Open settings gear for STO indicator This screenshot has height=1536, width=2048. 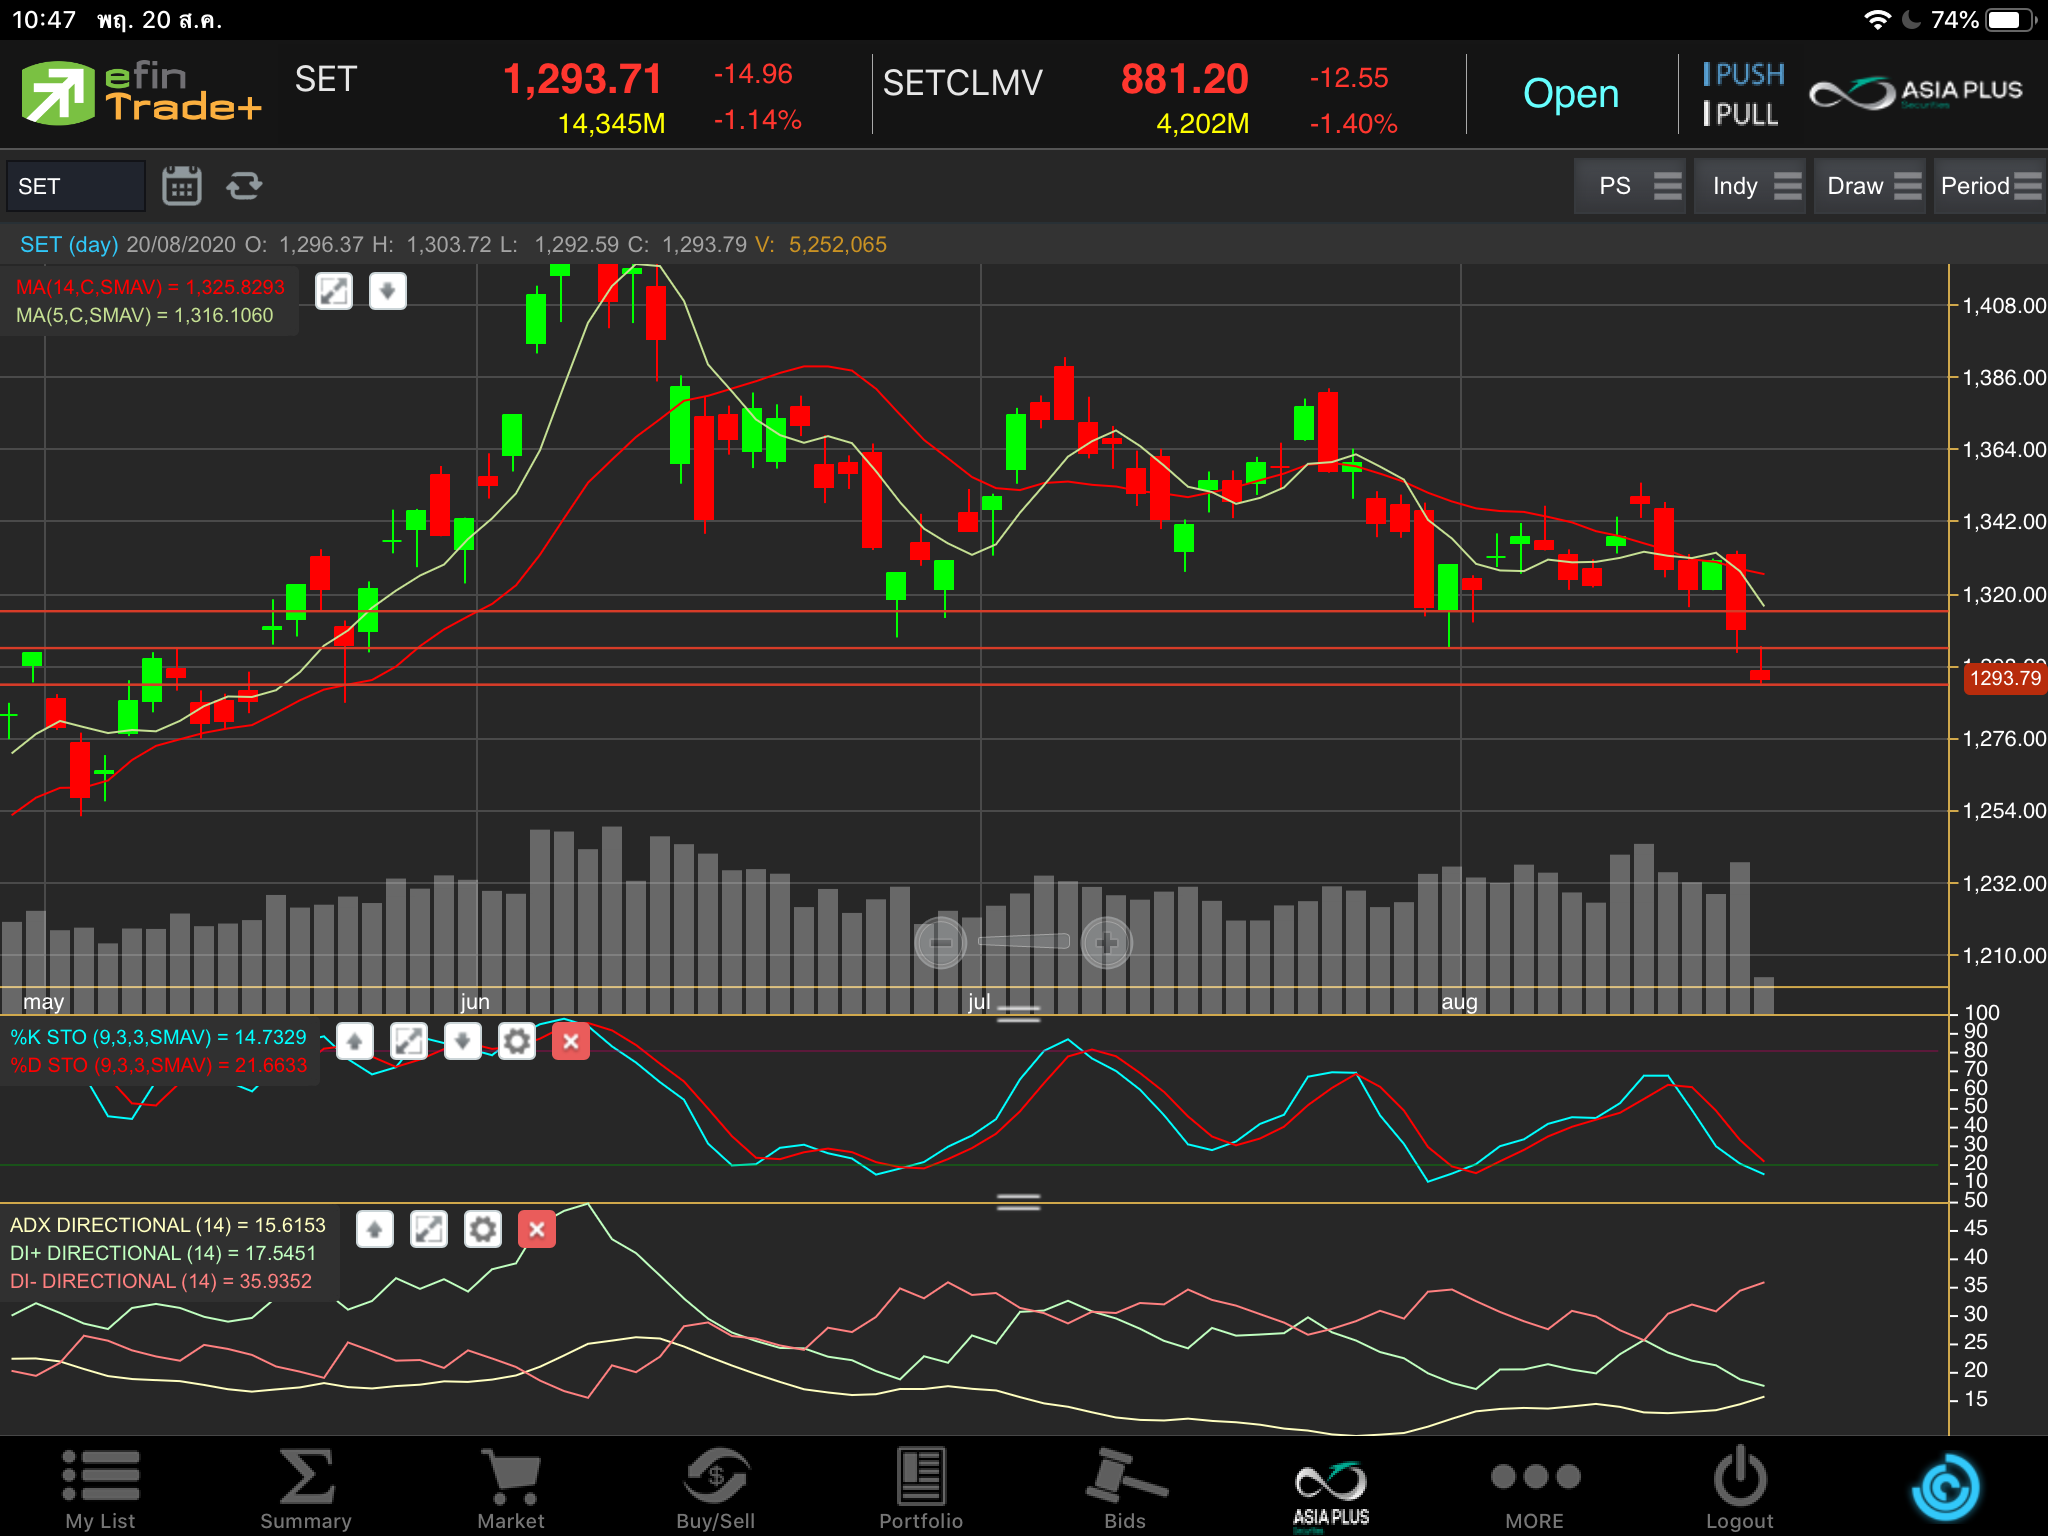[x=517, y=1042]
